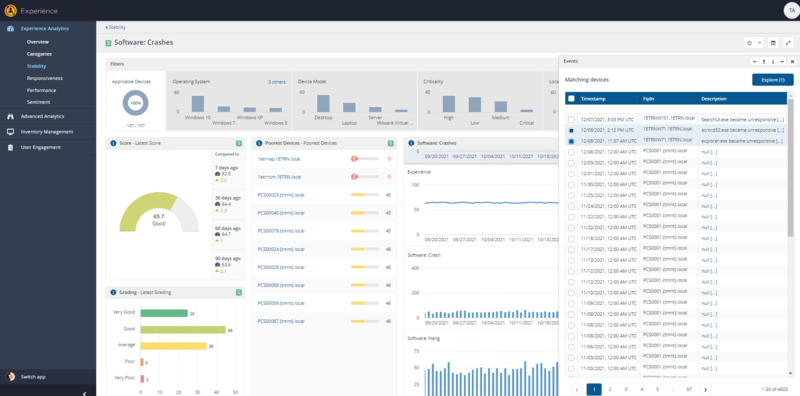Screen dimensions: 800x396
Task: Click green S badge on Poorest Devices tile
Action: point(390,143)
